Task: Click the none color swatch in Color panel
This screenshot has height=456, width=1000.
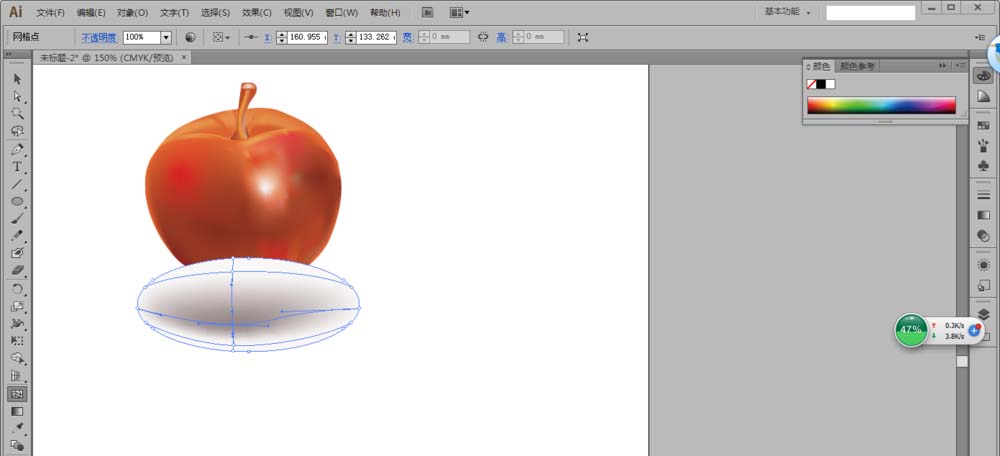Action: 811,84
